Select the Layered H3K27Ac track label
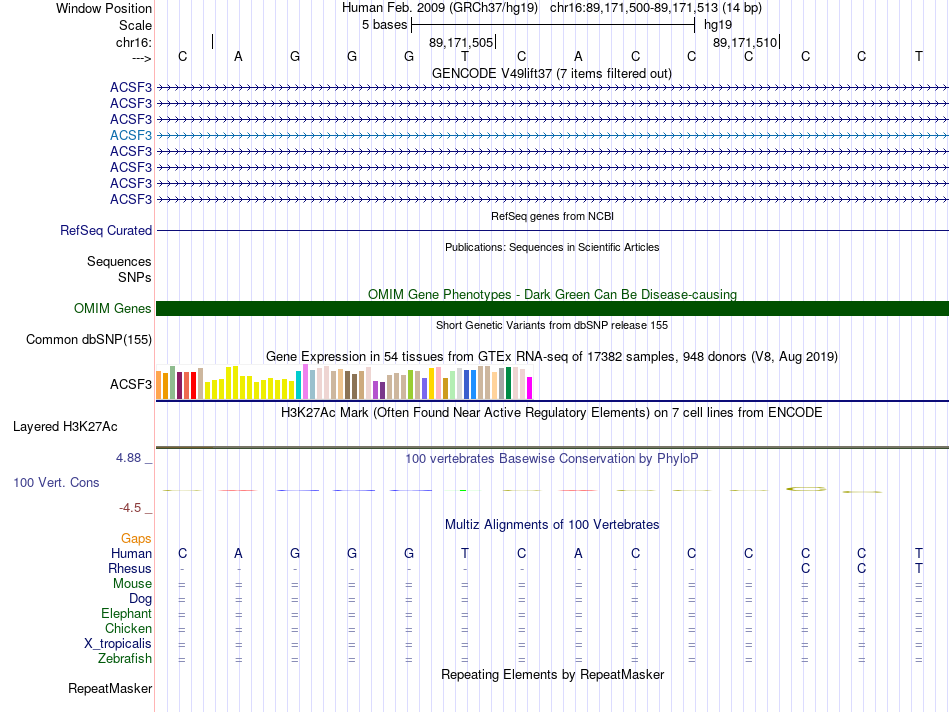 pyautogui.click(x=65, y=427)
